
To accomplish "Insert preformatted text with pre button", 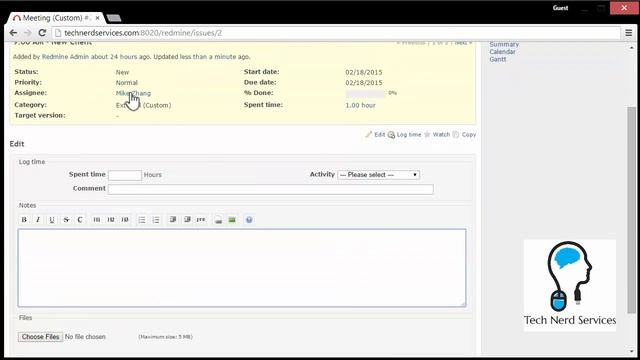I will tap(201, 220).
